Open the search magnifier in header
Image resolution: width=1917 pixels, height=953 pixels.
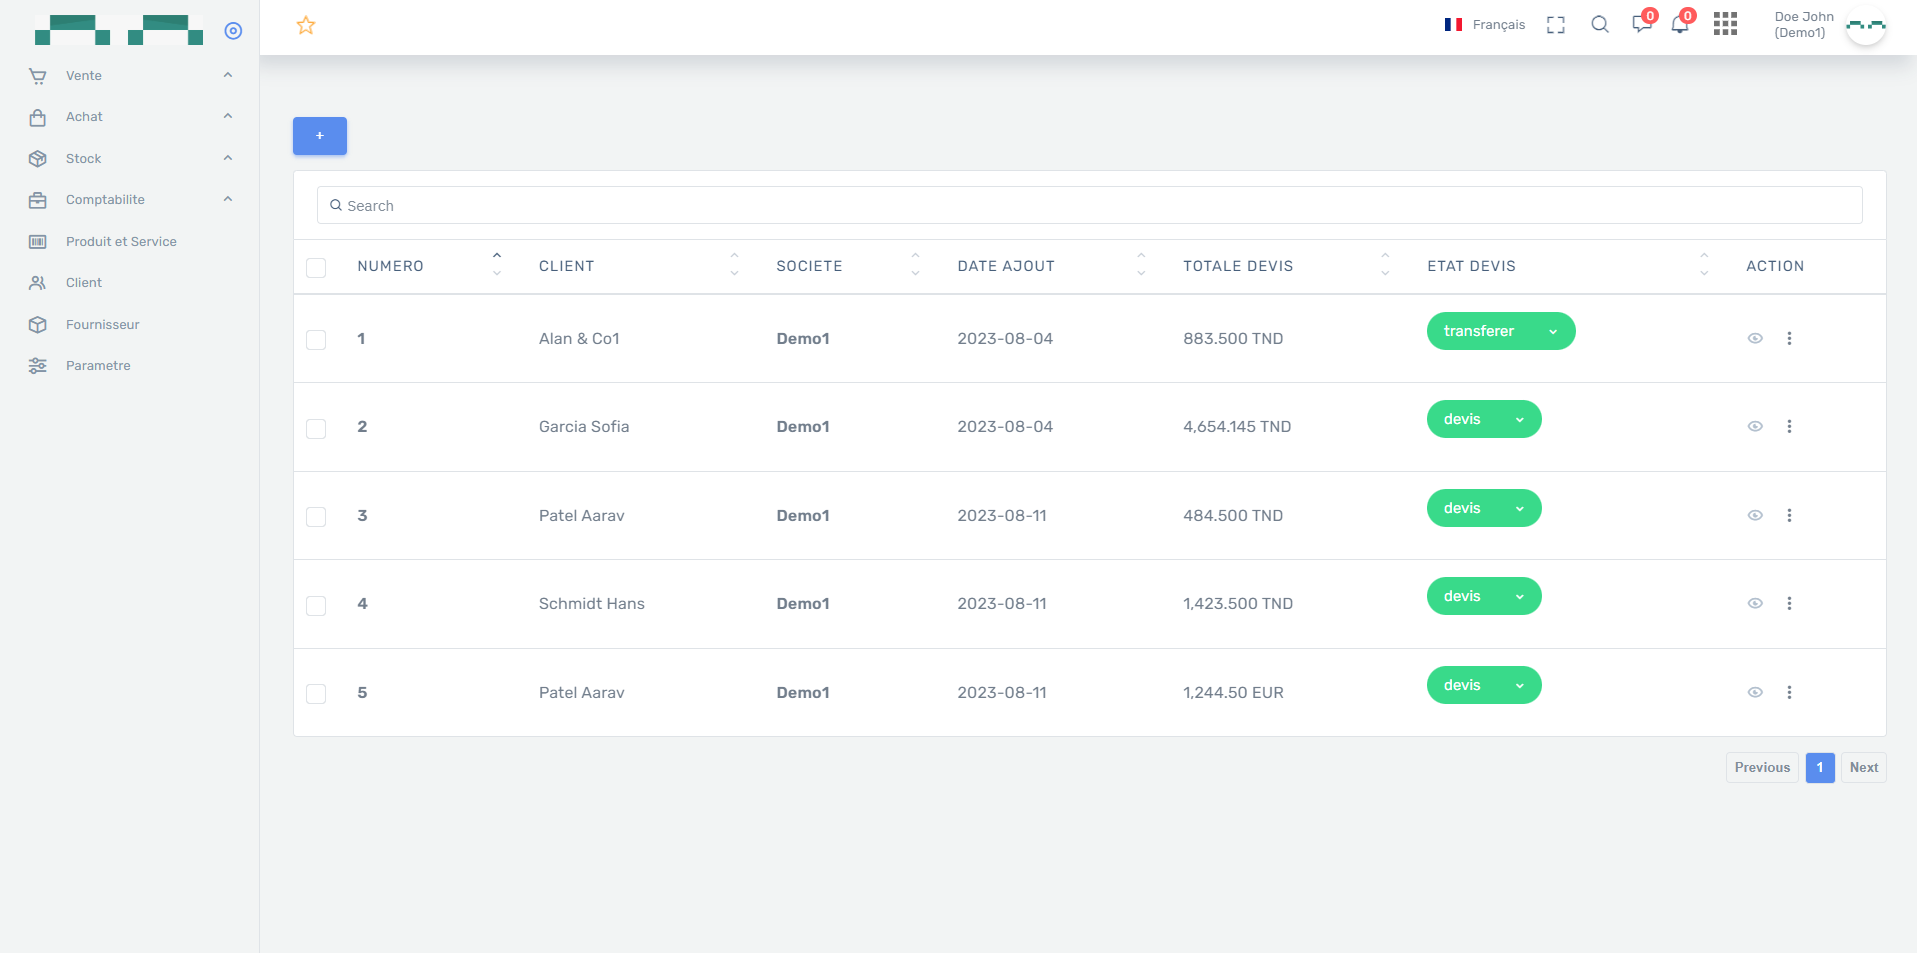(x=1599, y=25)
